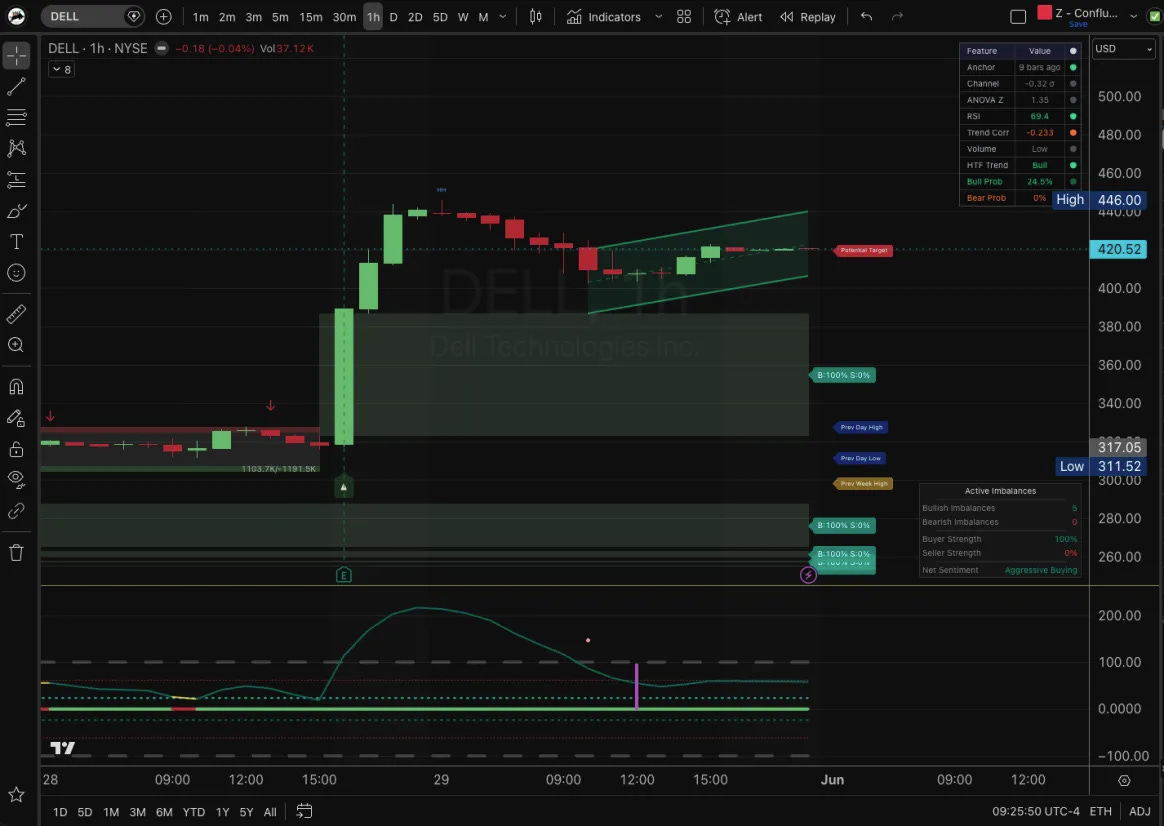Set date range to All
Image resolution: width=1164 pixels, height=826 pixels.
tap(270, 812)
